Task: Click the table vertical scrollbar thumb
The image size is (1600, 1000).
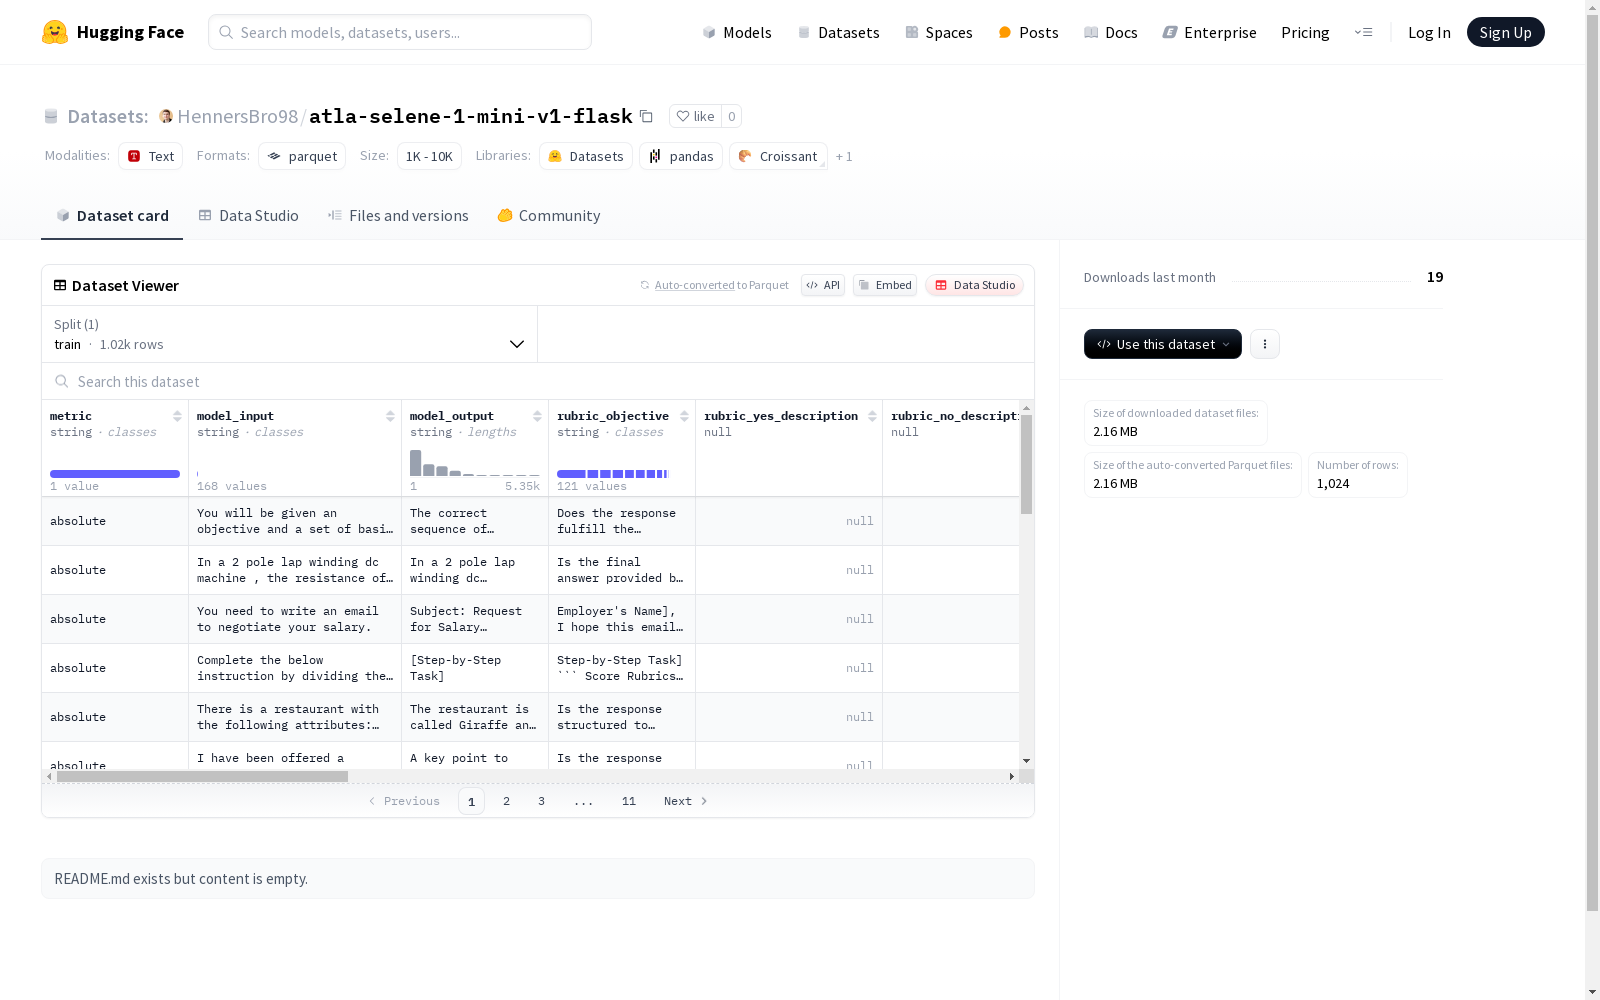Action: pyautogui.click(x=1026, y=464)
